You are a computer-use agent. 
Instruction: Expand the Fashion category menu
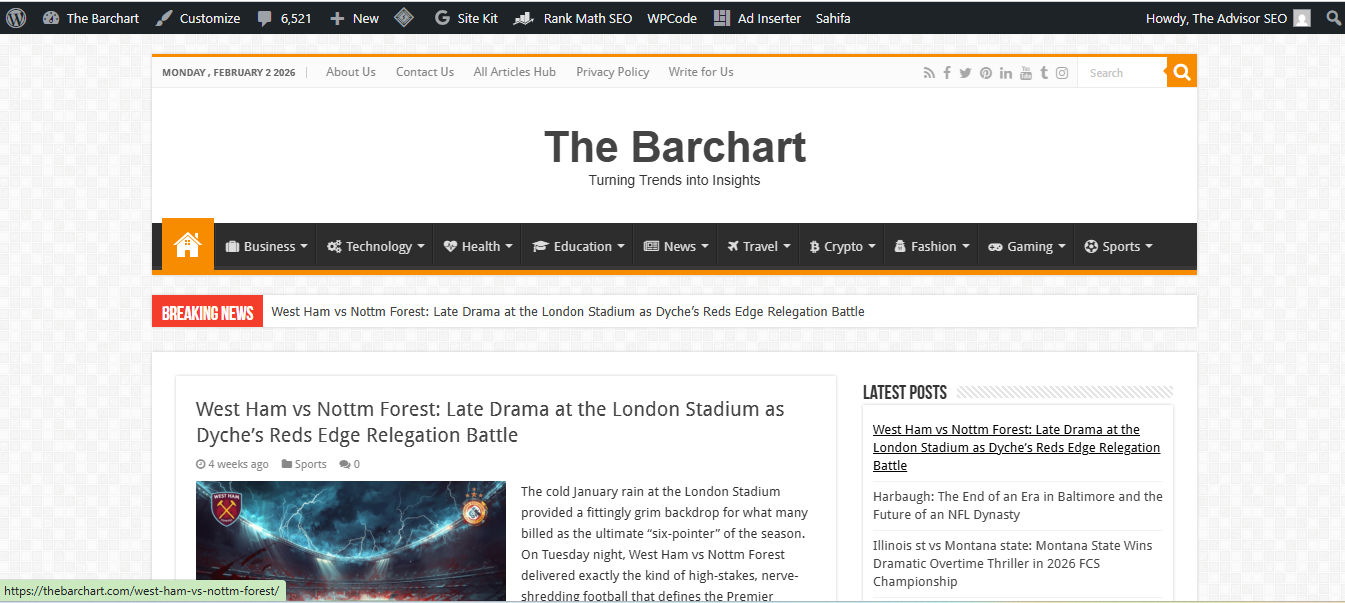point(930,246)
